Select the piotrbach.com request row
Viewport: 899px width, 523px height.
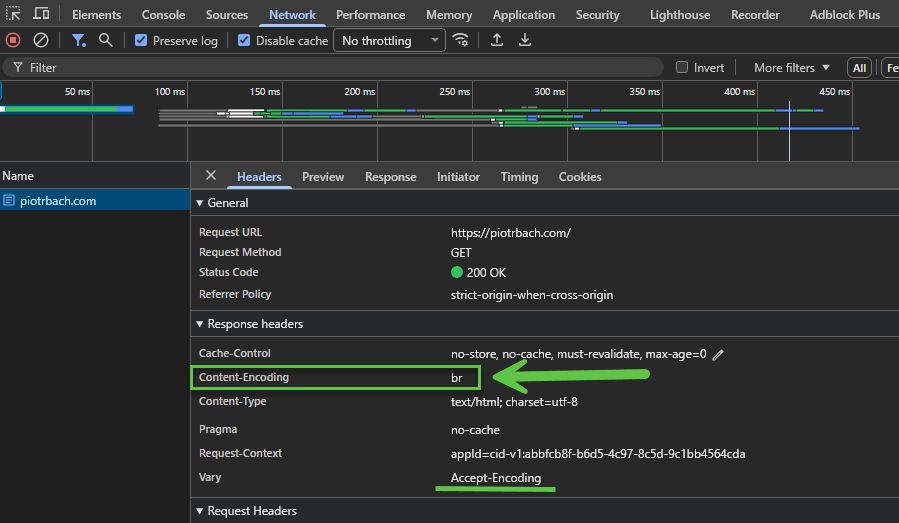tap(95, 200)
